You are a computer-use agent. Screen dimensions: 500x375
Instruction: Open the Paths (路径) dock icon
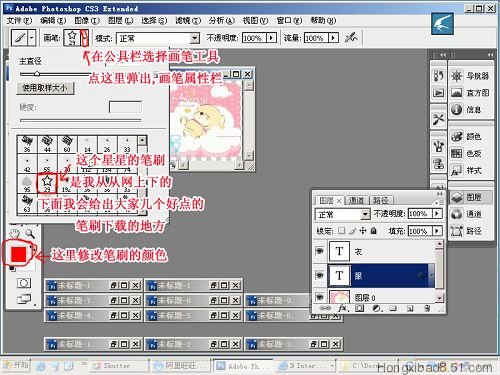(x=456, y=230)
